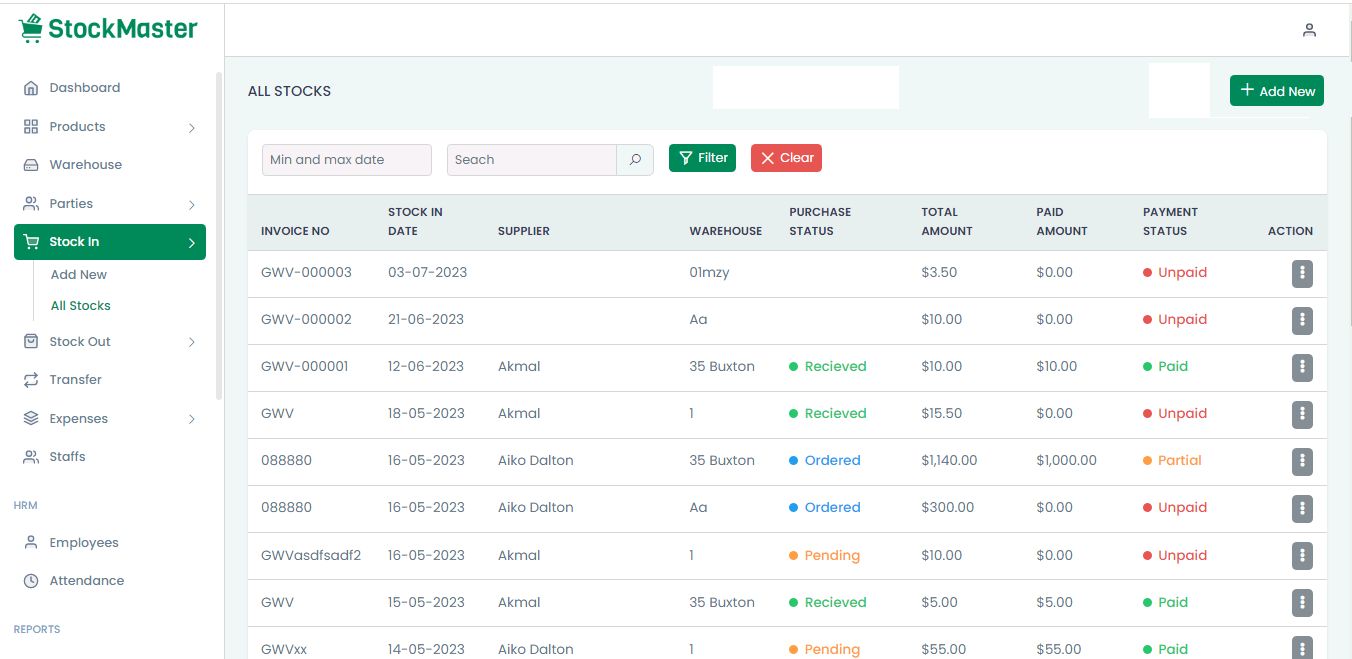The width and height of the screenshot is (1352, 659).
Task: Expand the Expenses submenu
Action: click(191, 420)
